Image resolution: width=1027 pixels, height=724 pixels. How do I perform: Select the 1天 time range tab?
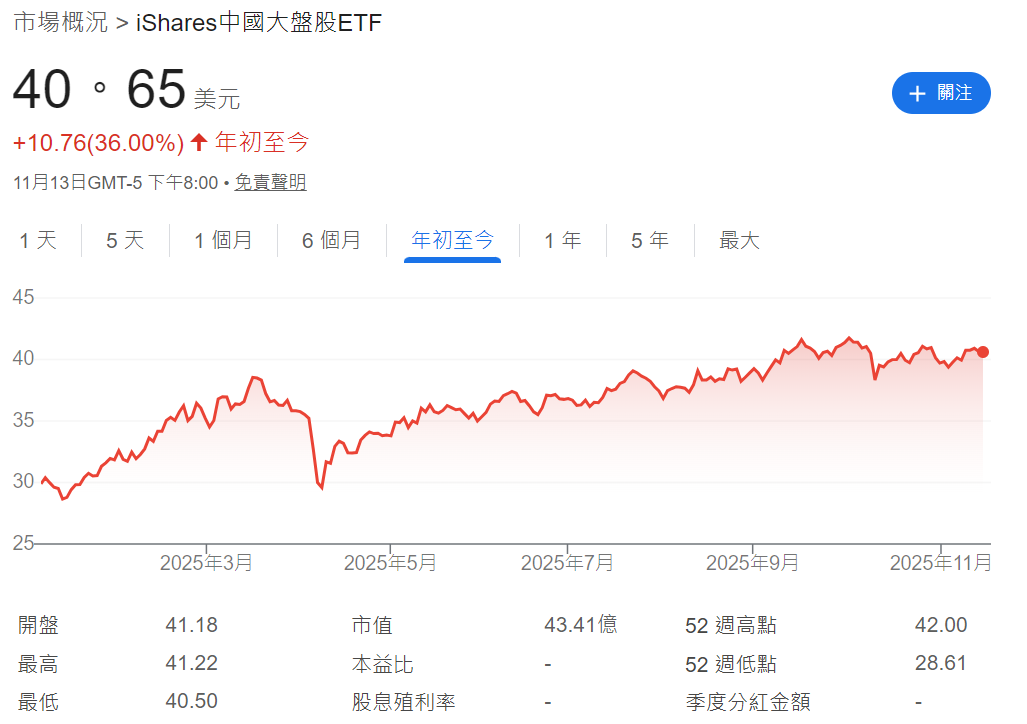(38, 240)
